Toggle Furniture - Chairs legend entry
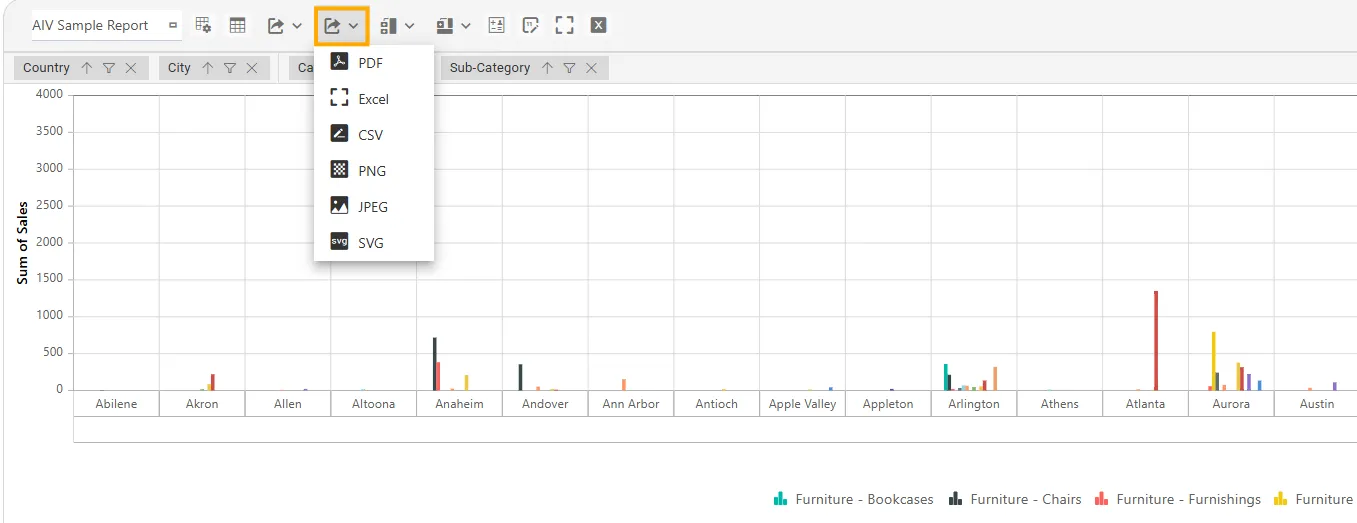Screen dimensions: 1357x523 pos(1015,499)
